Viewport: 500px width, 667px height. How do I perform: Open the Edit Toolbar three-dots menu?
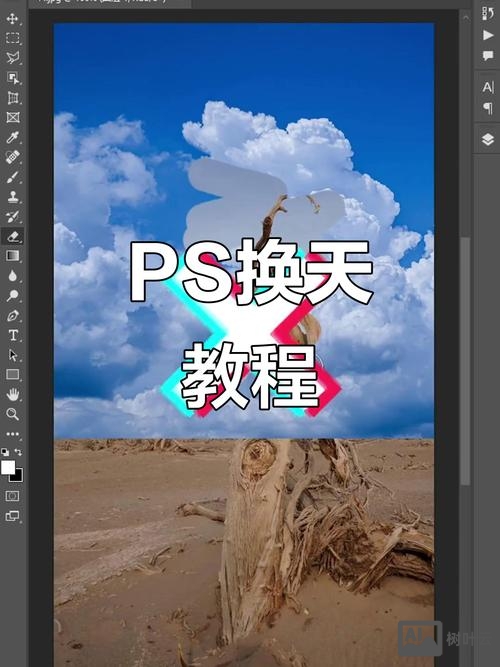[x=12, y=434]
